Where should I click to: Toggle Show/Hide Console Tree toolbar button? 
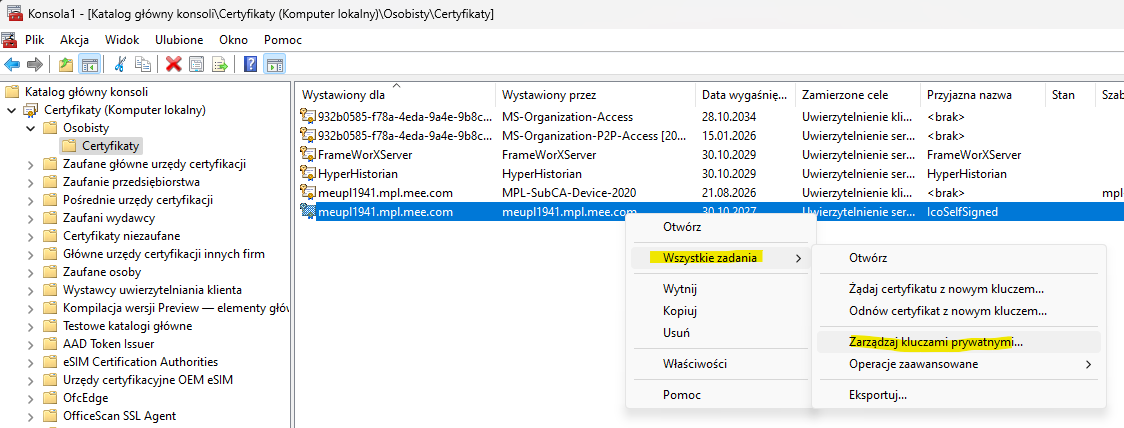tap(90, 65)
